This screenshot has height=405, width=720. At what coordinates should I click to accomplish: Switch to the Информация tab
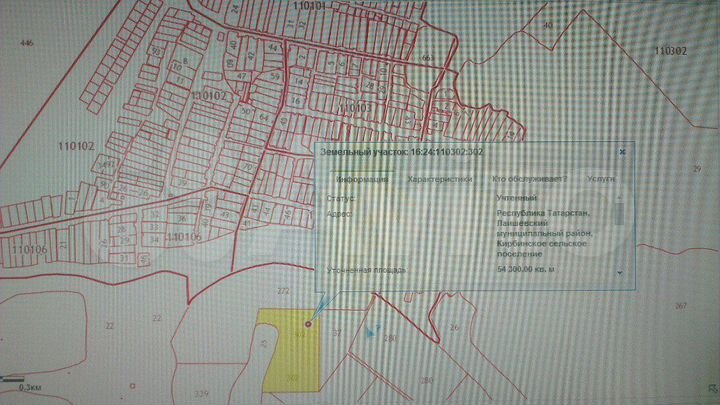(x=362, y=179)
